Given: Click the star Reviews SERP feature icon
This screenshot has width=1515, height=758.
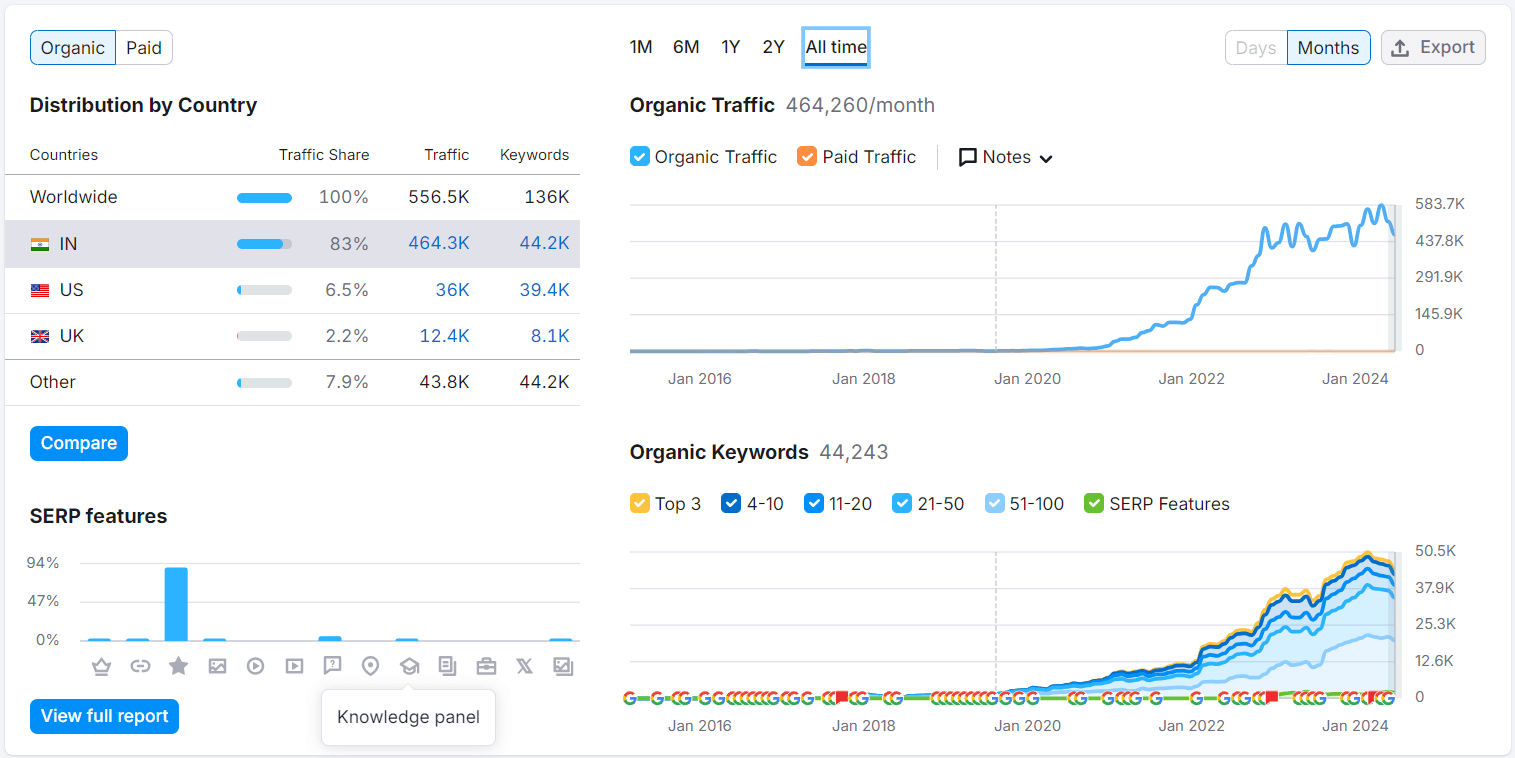Looking at the screenshot, I should (x=178, y=666).
